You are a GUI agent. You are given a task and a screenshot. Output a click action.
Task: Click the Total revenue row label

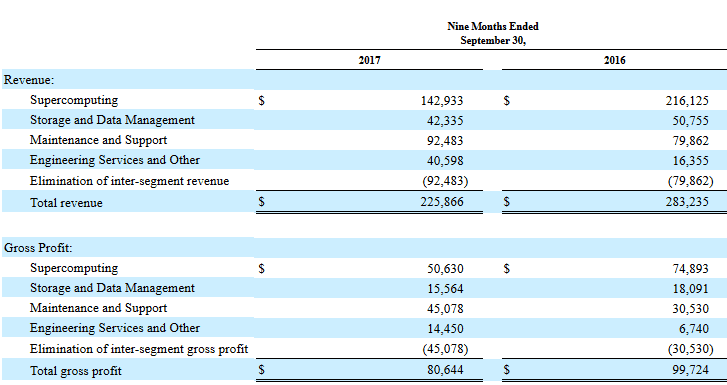[x=66, y=203]
